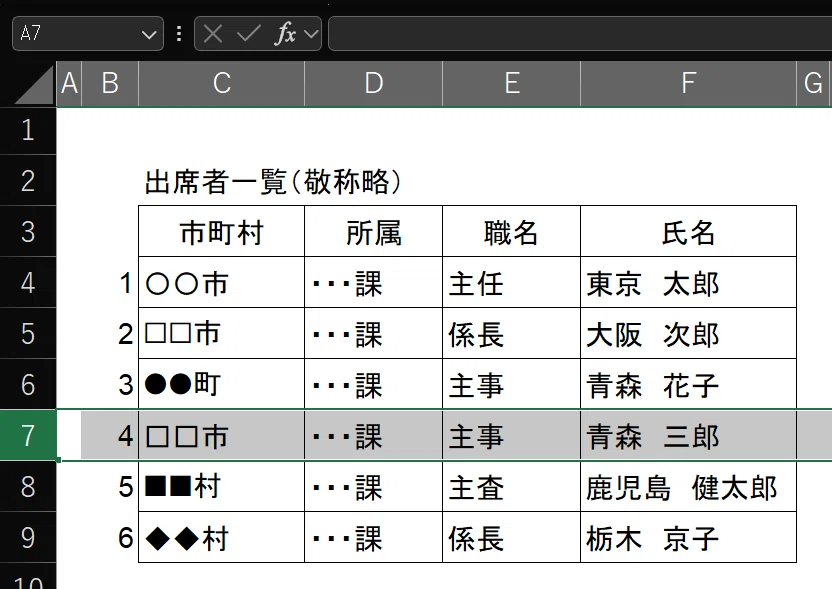Image resolution: width=832 pixels, height=589 pixels.
Task: Click the Cancel (X) formula bar icon
Action: pyautogui.click(x=213, y=34)
